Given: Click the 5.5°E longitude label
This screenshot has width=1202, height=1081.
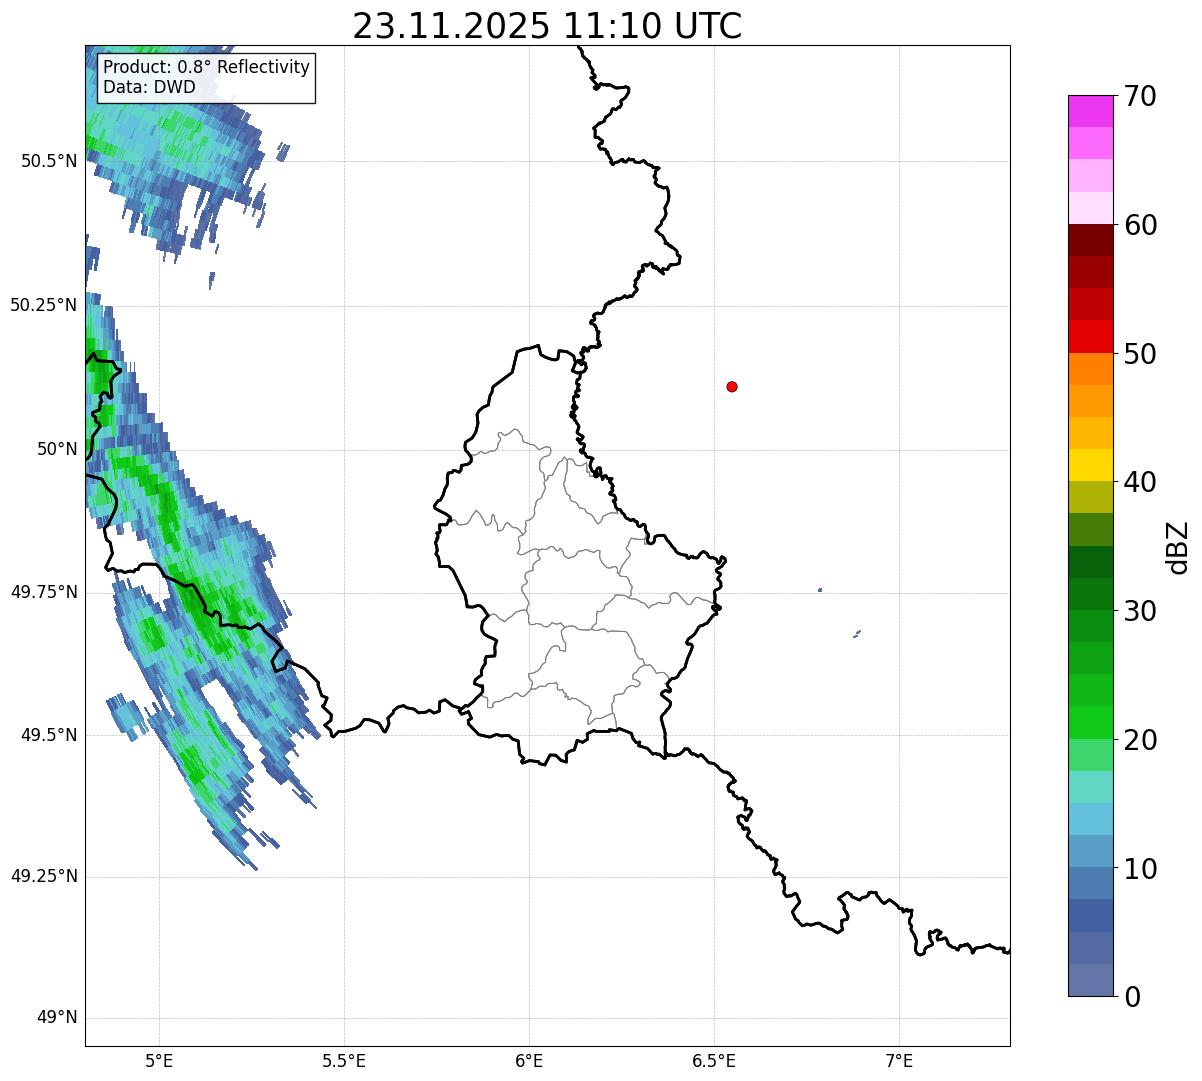Looking at the screenshot, I should point(344,1061).
